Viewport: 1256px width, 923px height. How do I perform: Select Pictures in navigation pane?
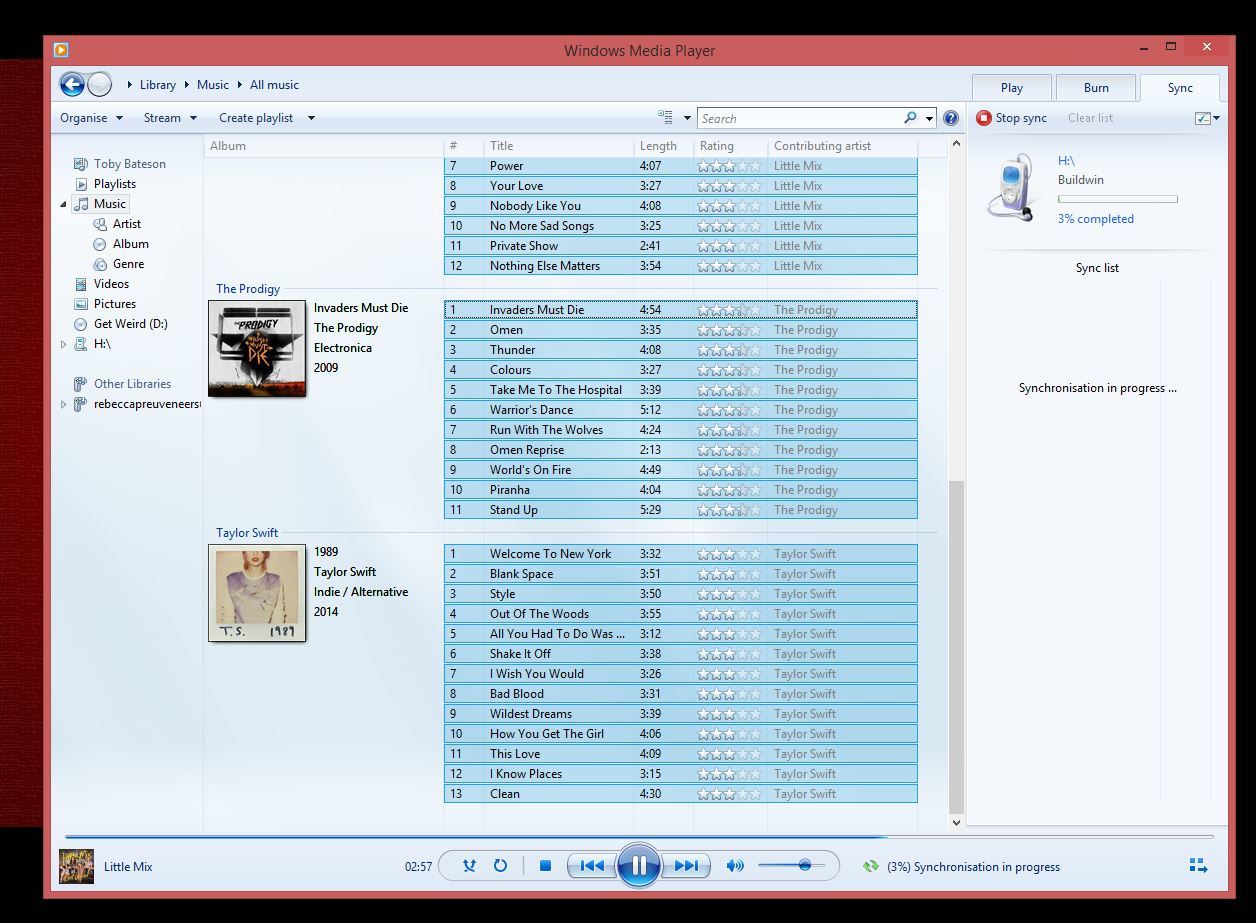[115, 304]
